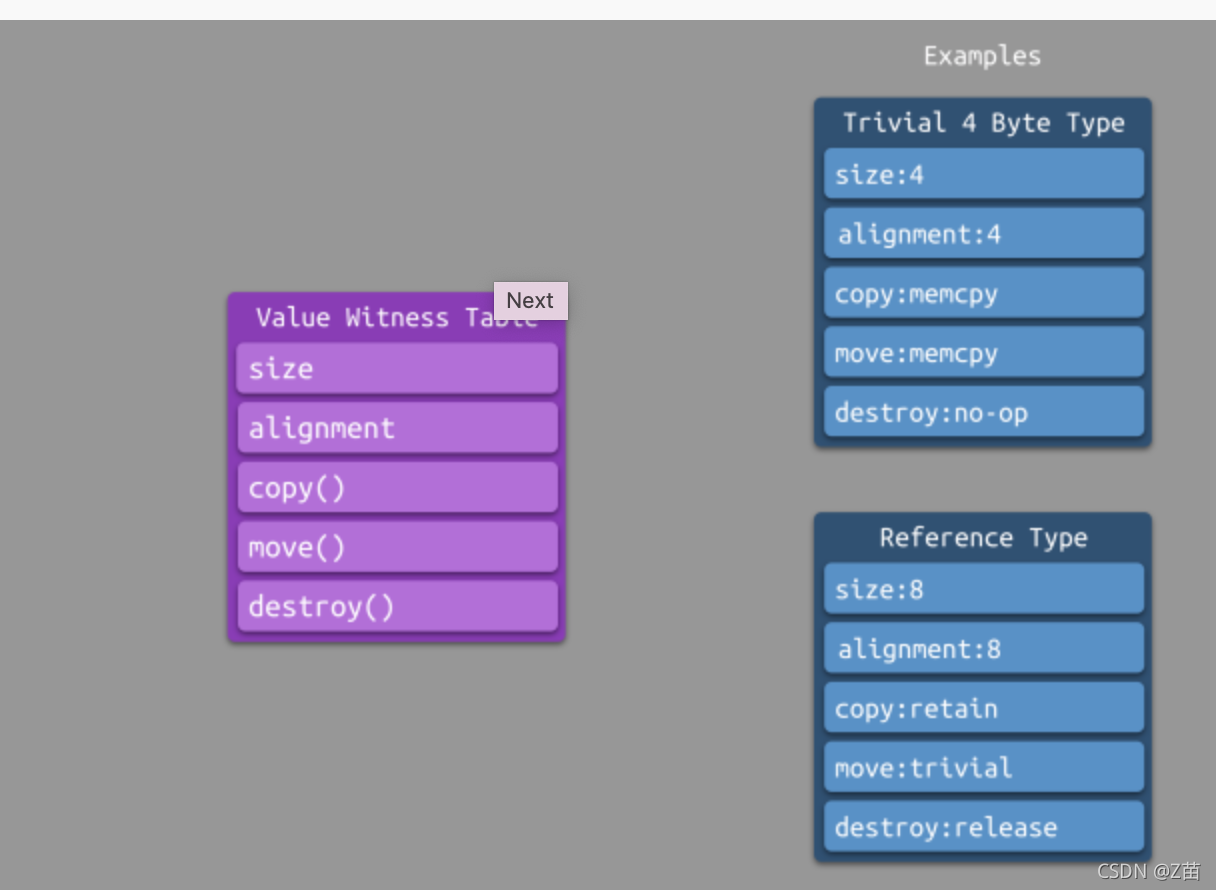Click the destroy:no-op row
Image resolution: width=1216 pixels, height=890 pixels.
pos(984,412)
